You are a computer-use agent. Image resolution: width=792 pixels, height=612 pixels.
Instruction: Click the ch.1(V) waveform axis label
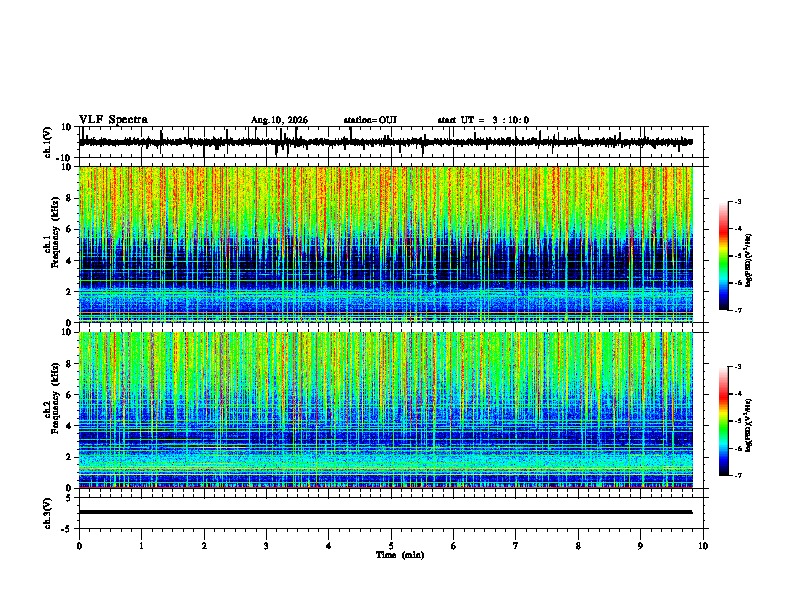48,142
